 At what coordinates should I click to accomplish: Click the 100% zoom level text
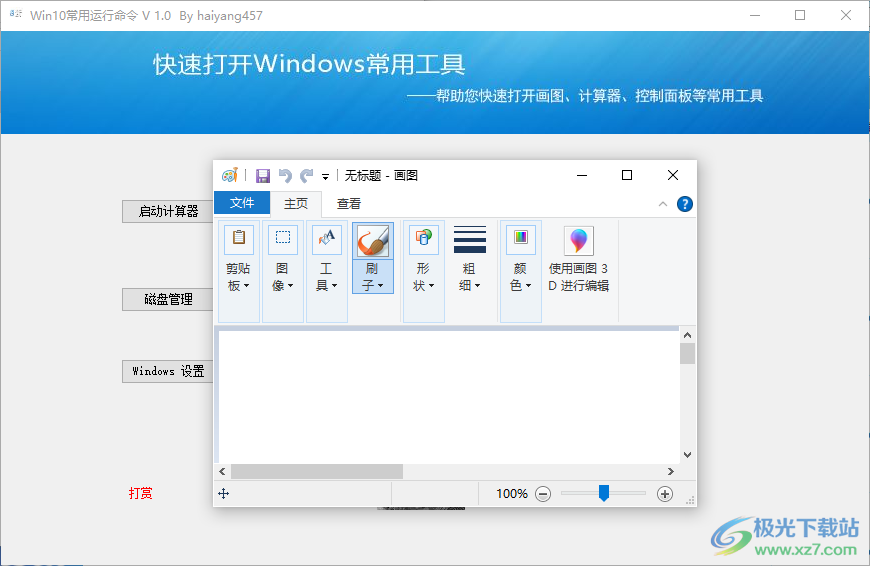(512, 494)
